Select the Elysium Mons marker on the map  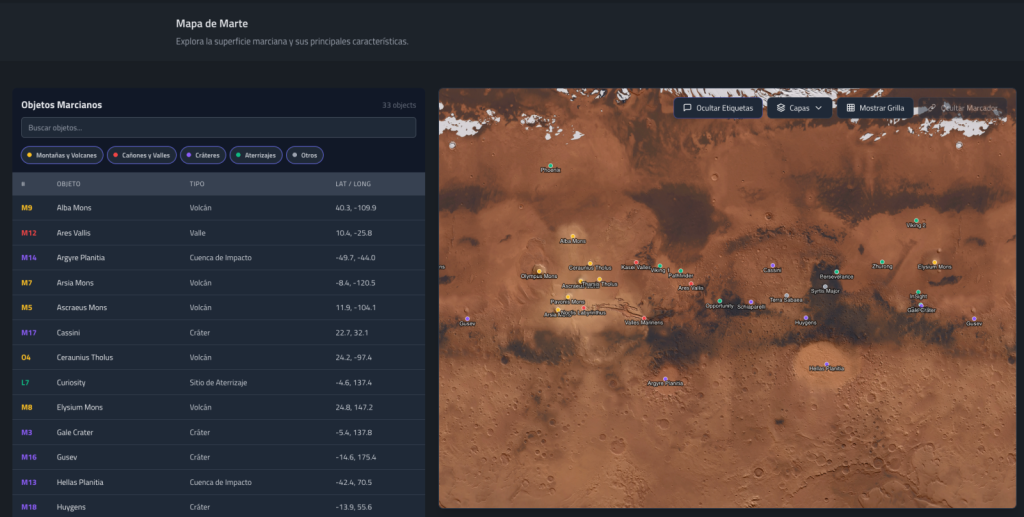tap(935, 262)
